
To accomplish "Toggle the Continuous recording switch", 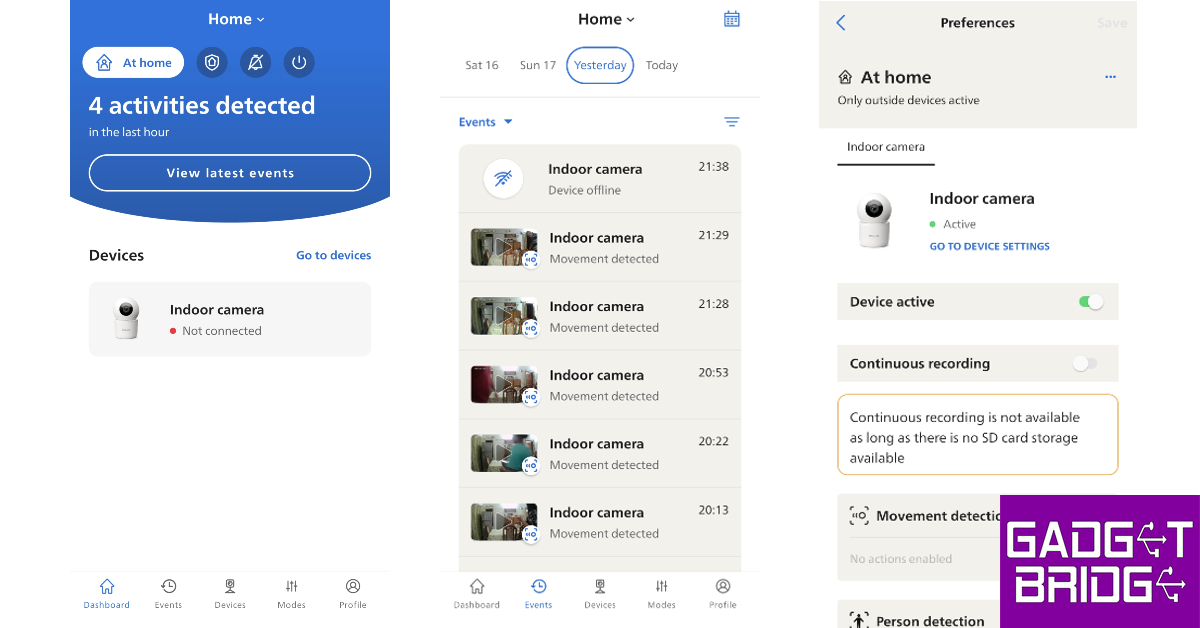I will coord(1084,364).
